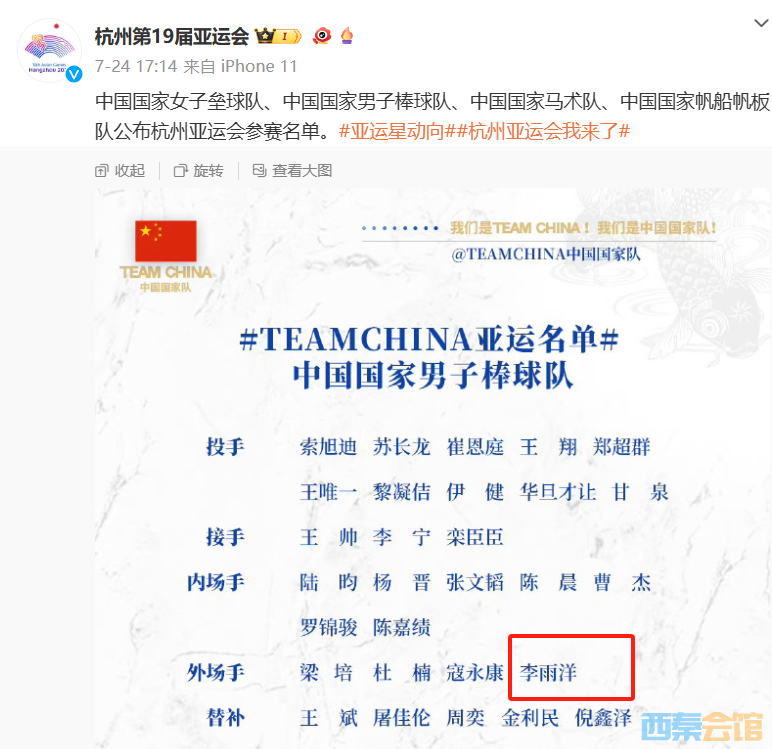Click the torch flame badge icon
The width and height of the screenshot is (772, 749).
coord(347,35)
